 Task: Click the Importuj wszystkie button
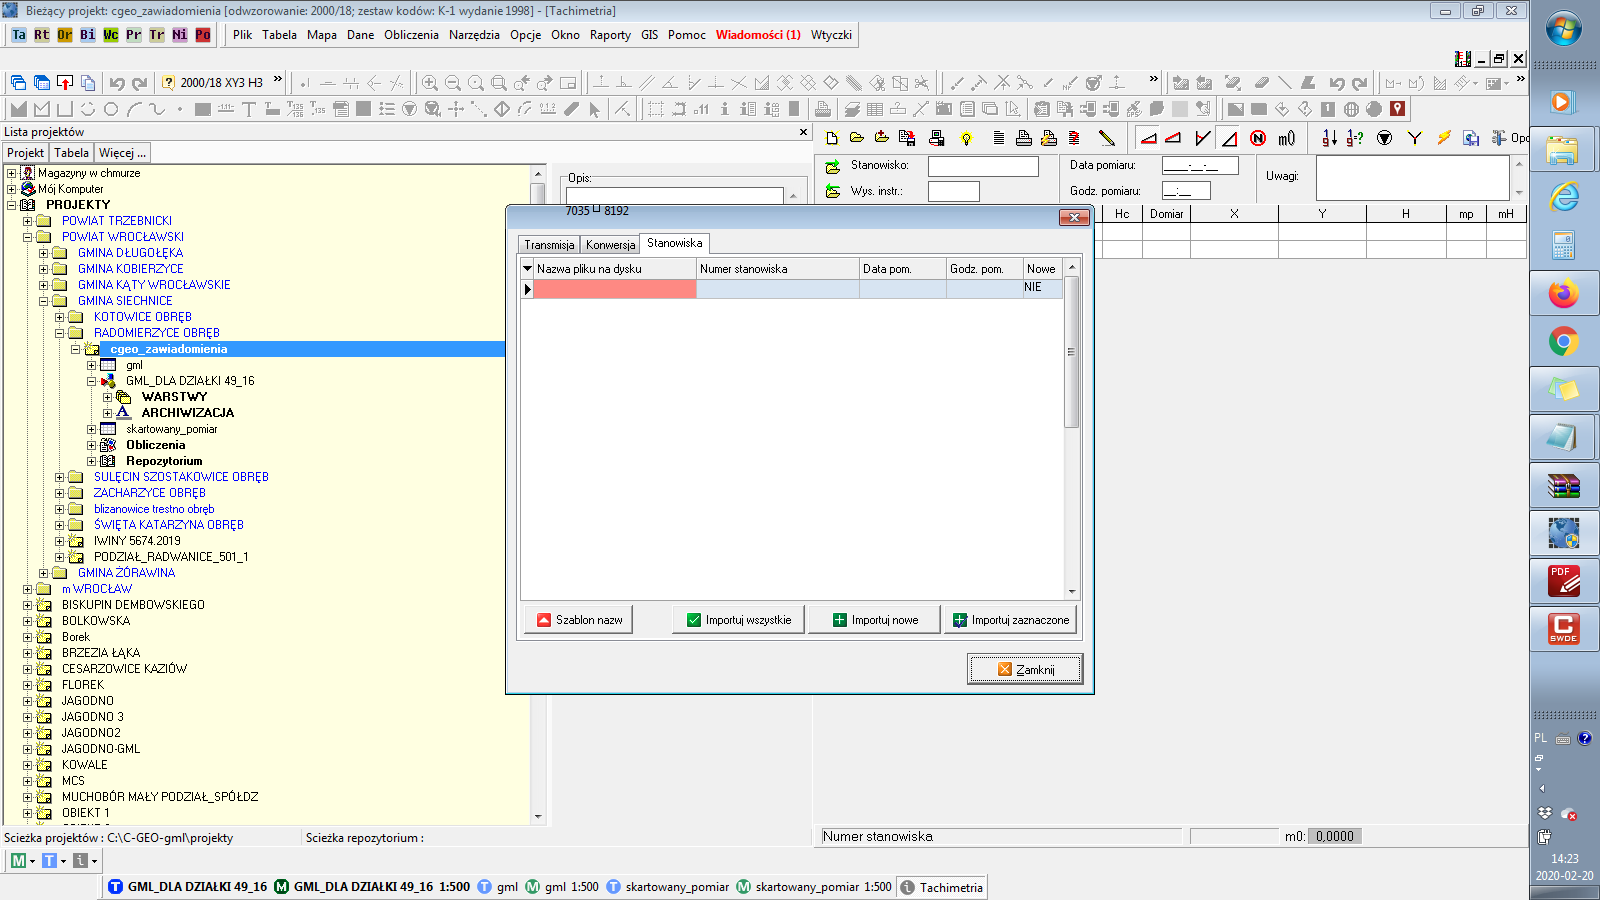[x=738, y=620]
